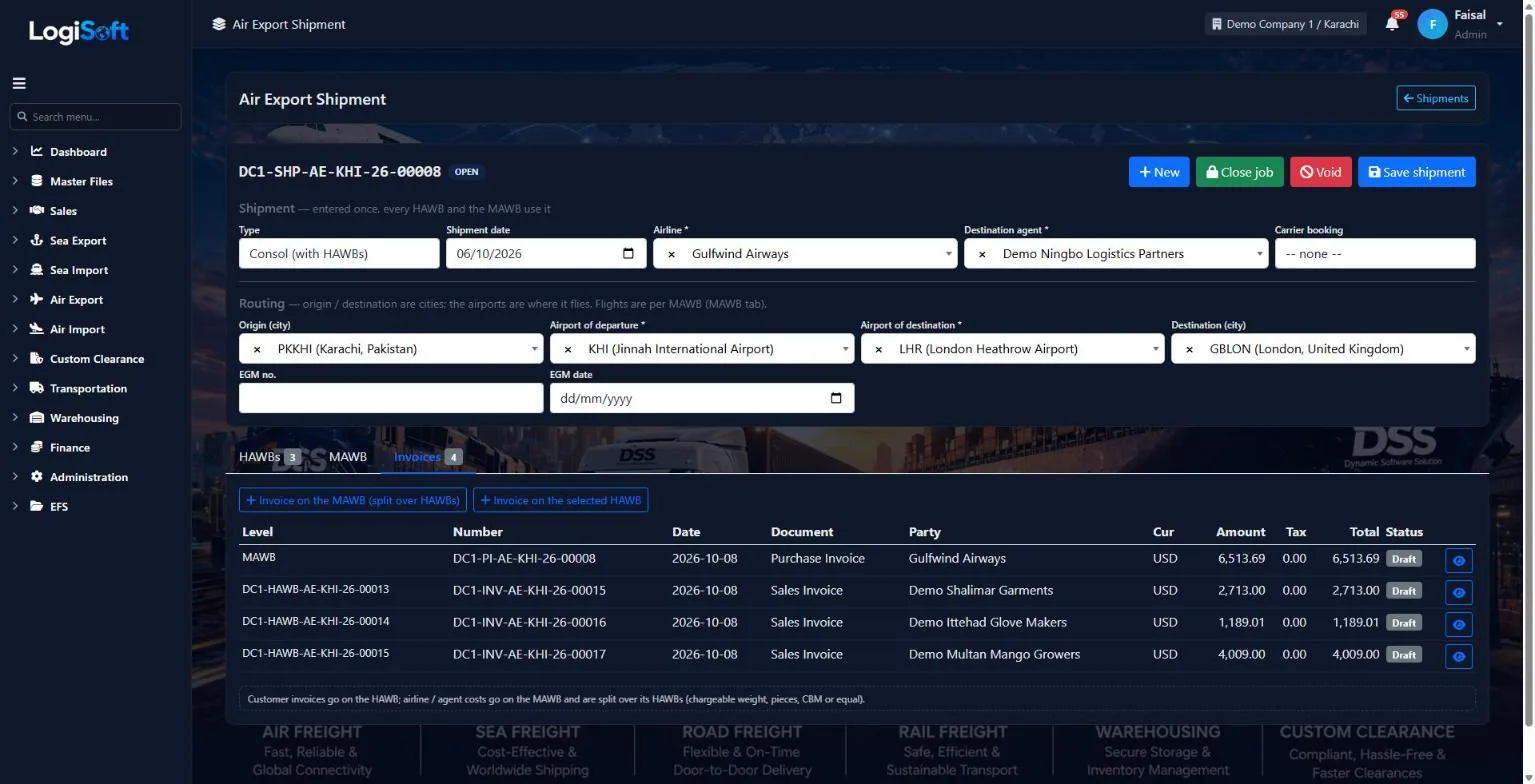Click the red Void button

tap(1320, 172)
